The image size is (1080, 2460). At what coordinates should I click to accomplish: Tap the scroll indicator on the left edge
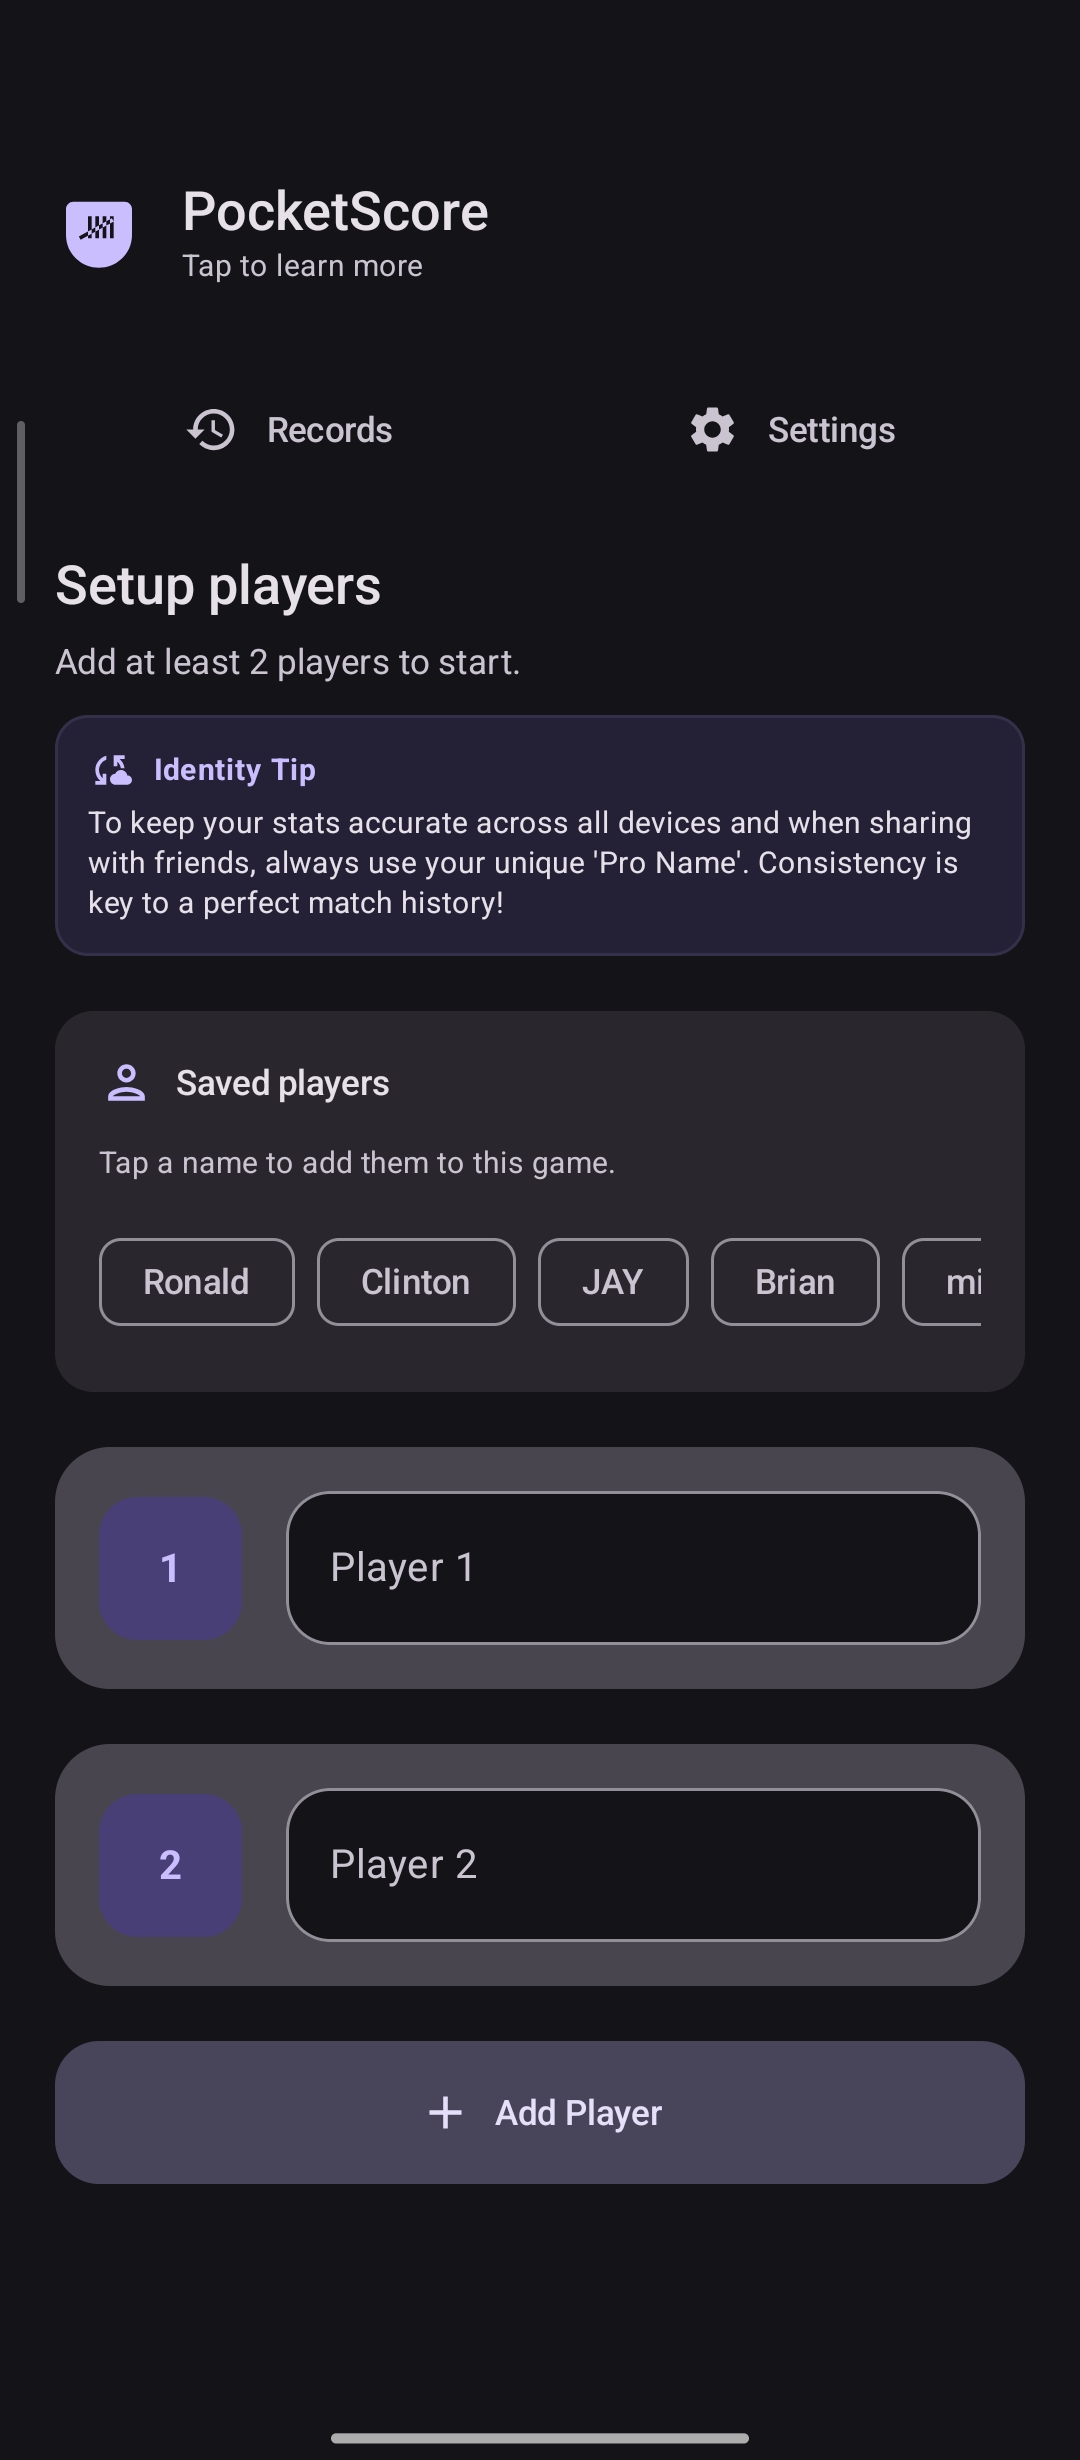[x=19, y=510]
